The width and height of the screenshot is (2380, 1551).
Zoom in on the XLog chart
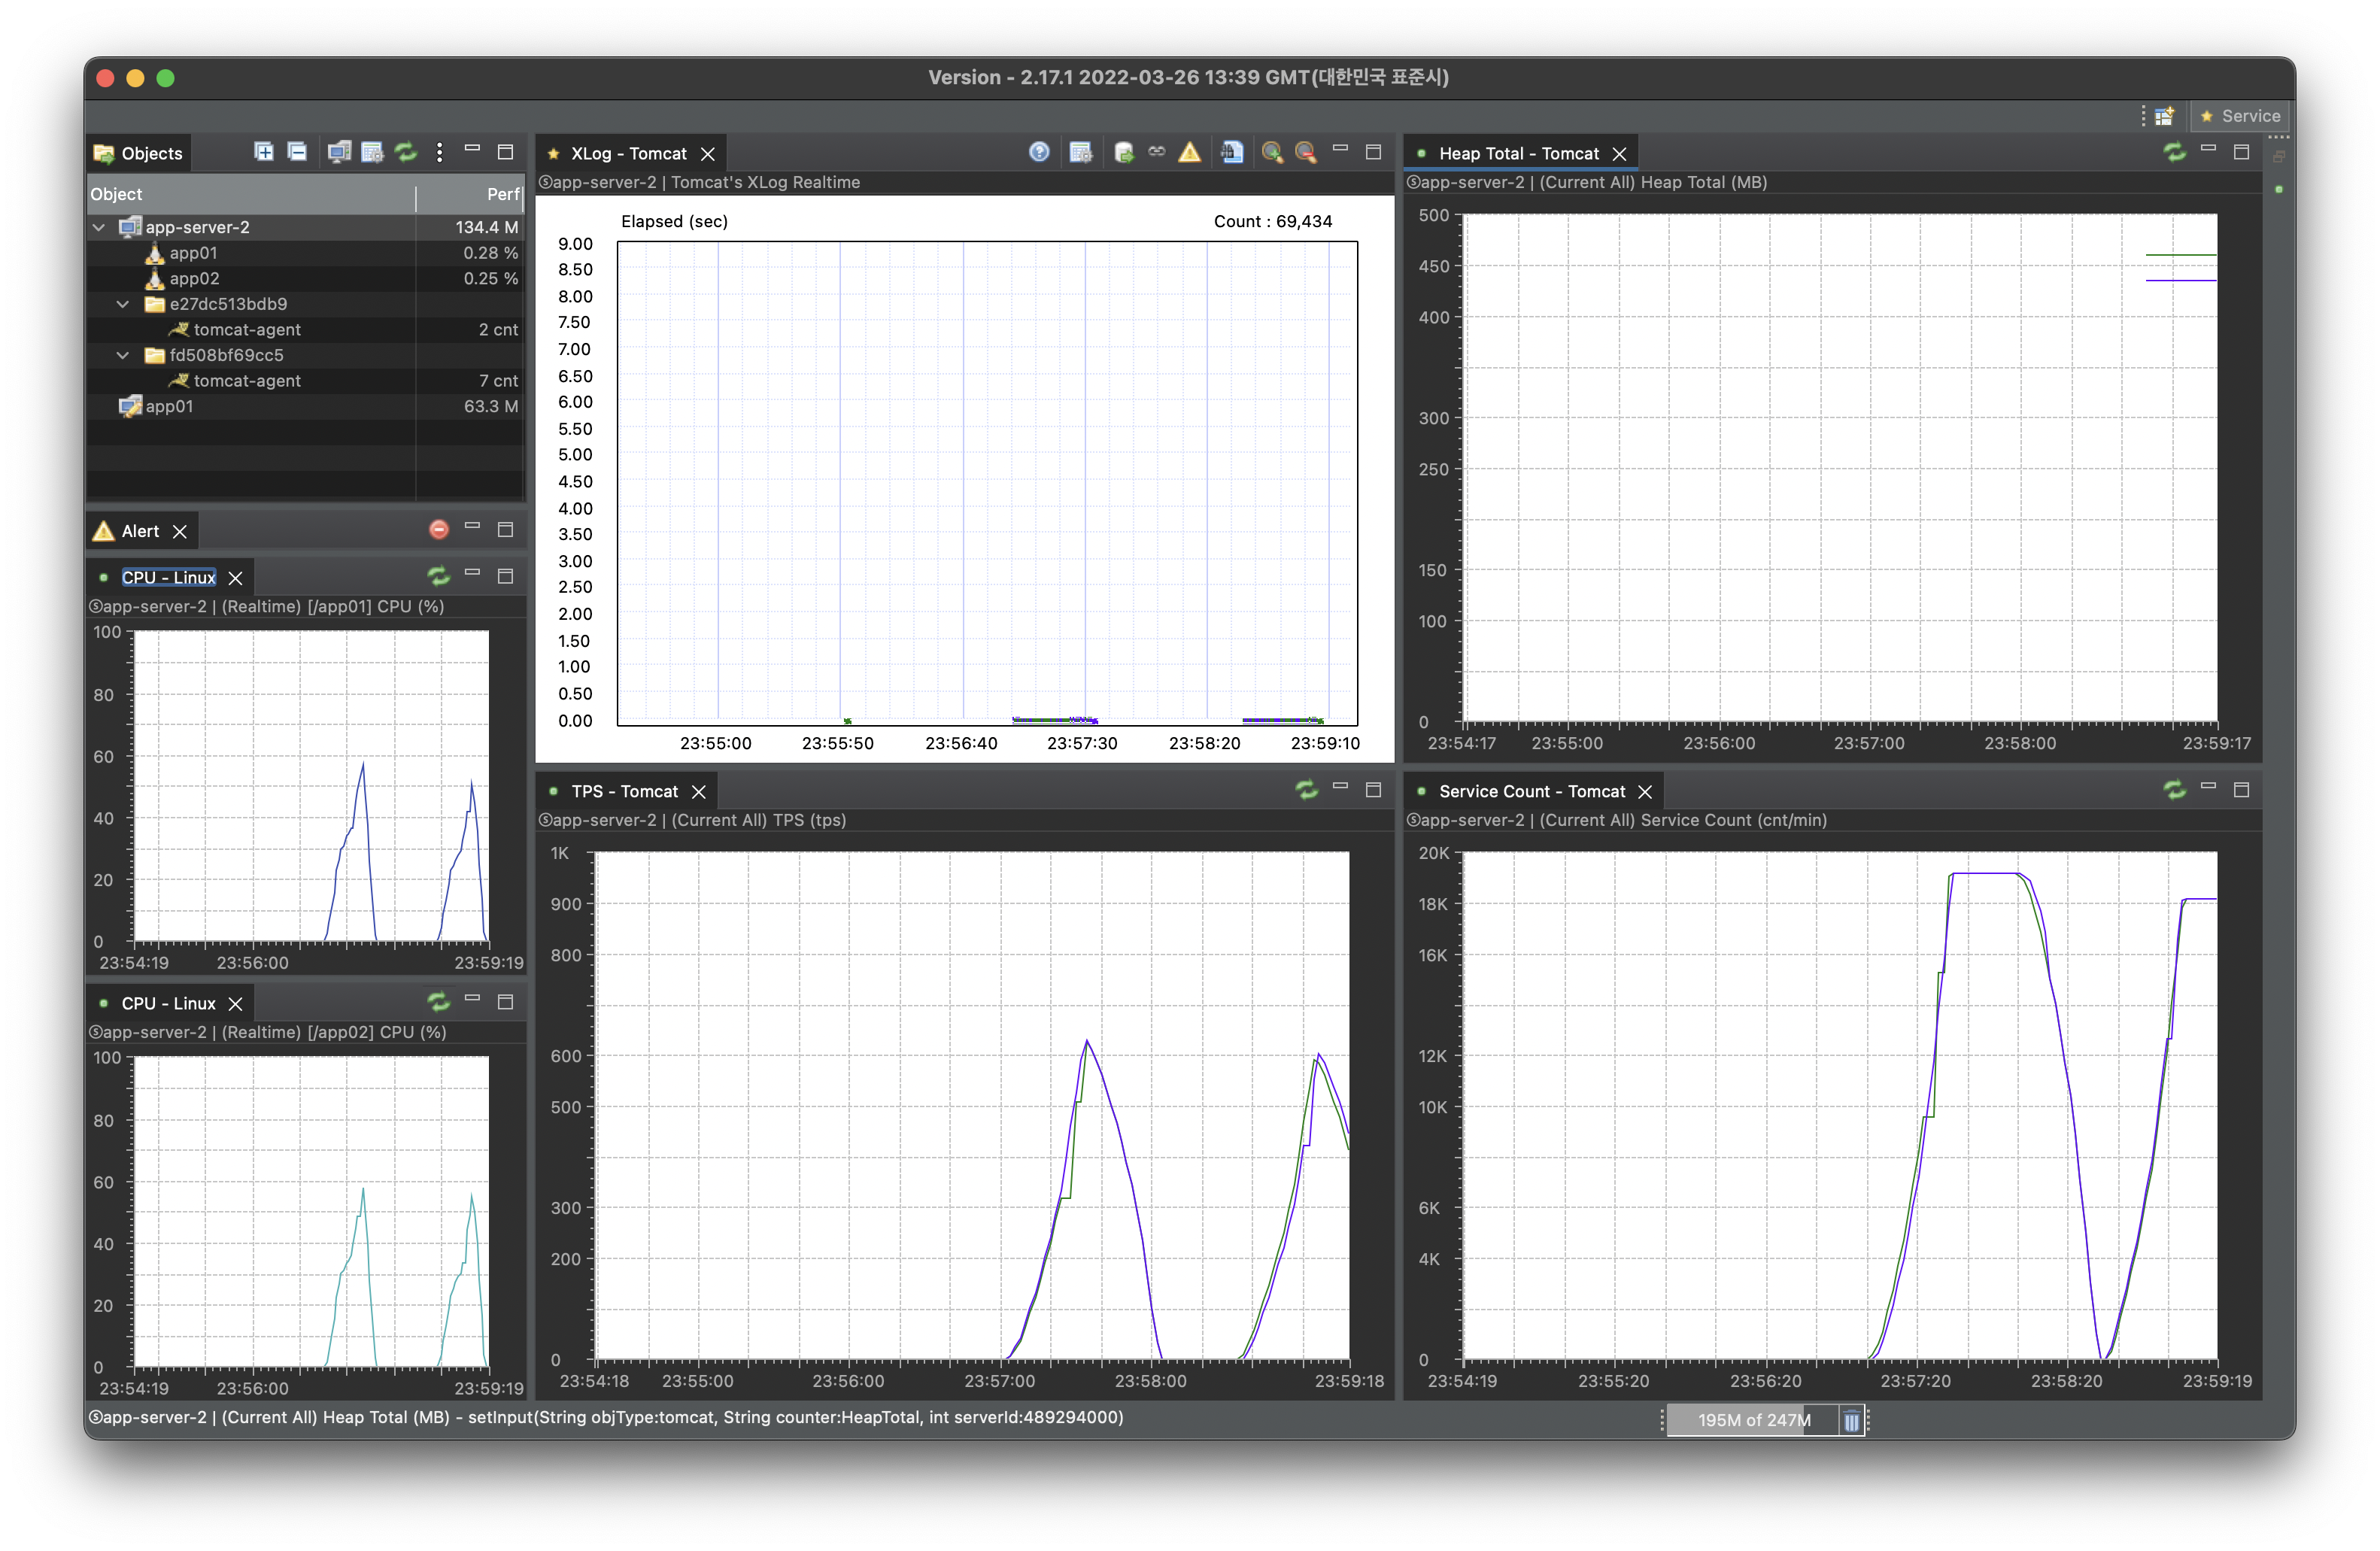pos(1272,152)
